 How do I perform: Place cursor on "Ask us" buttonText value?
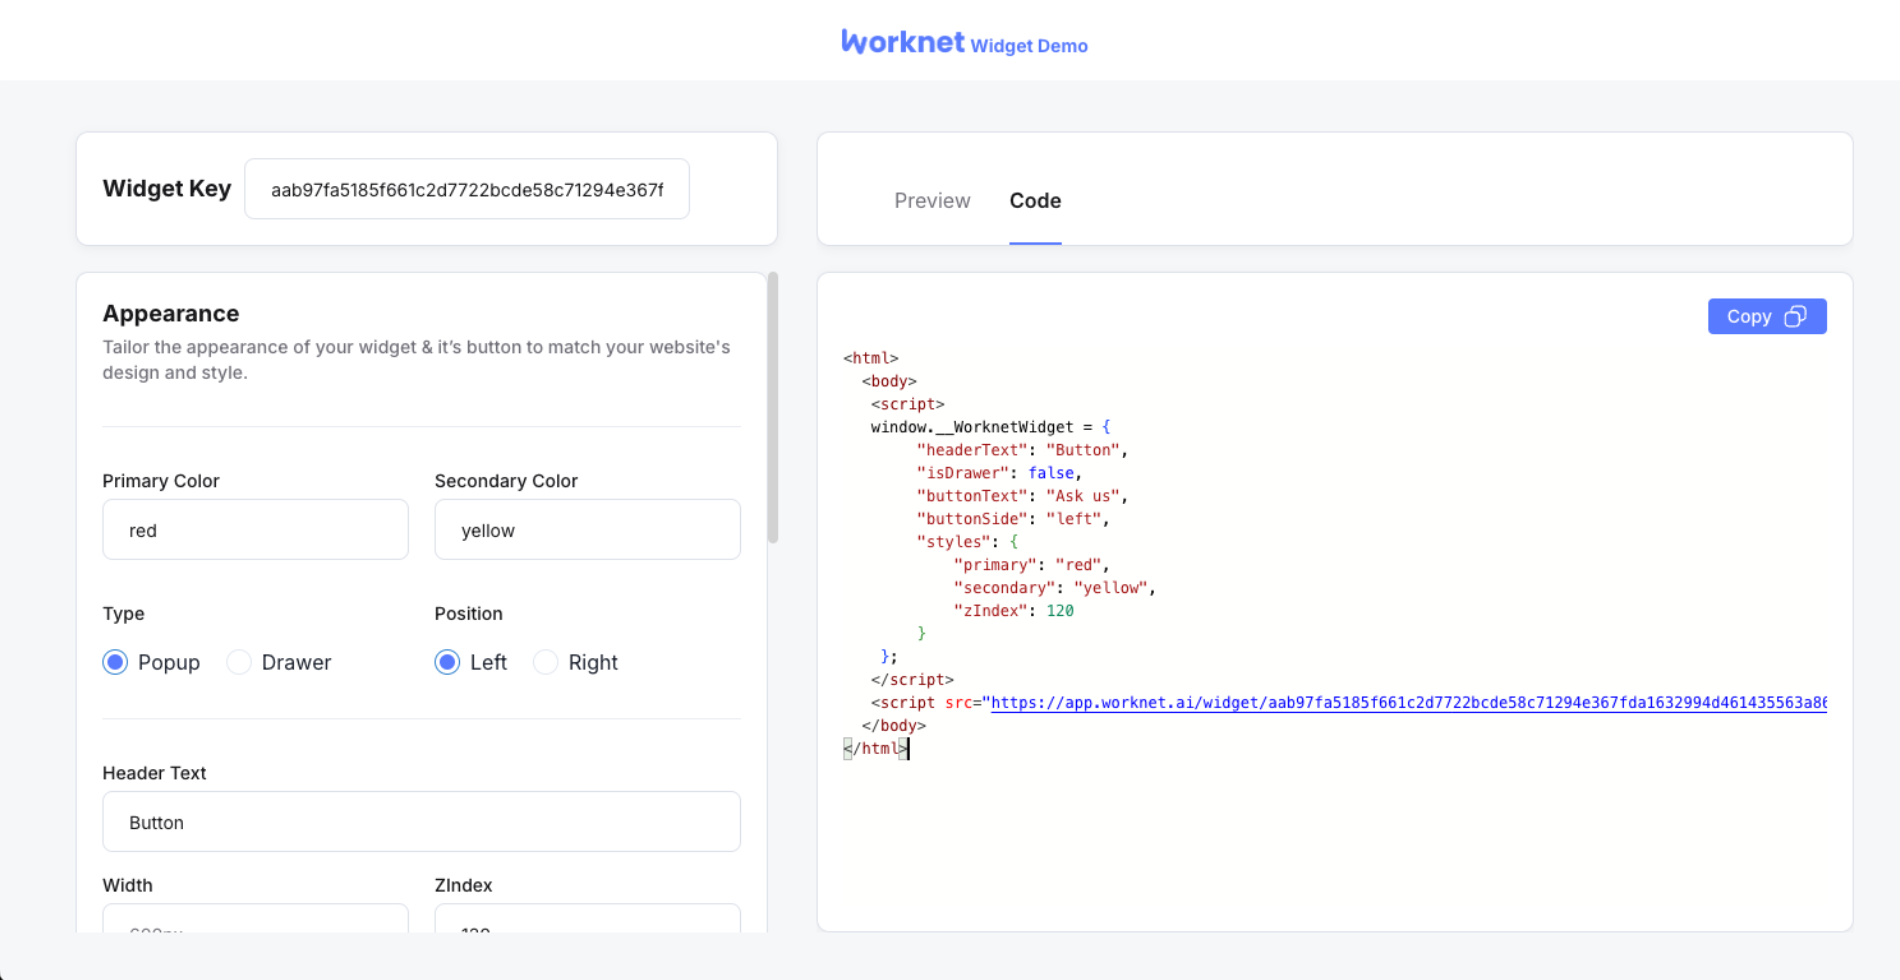(1082, 496)
